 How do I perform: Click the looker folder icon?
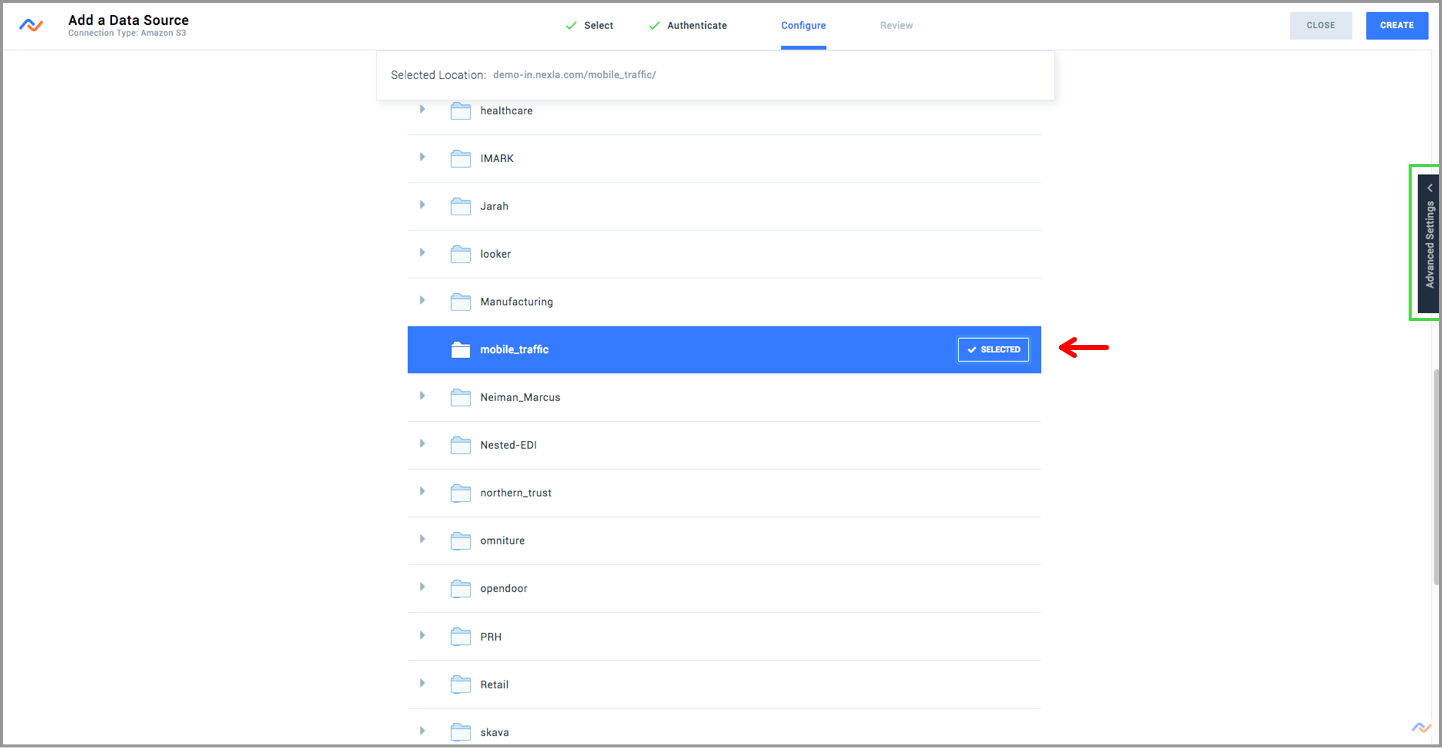coord(460,254)
